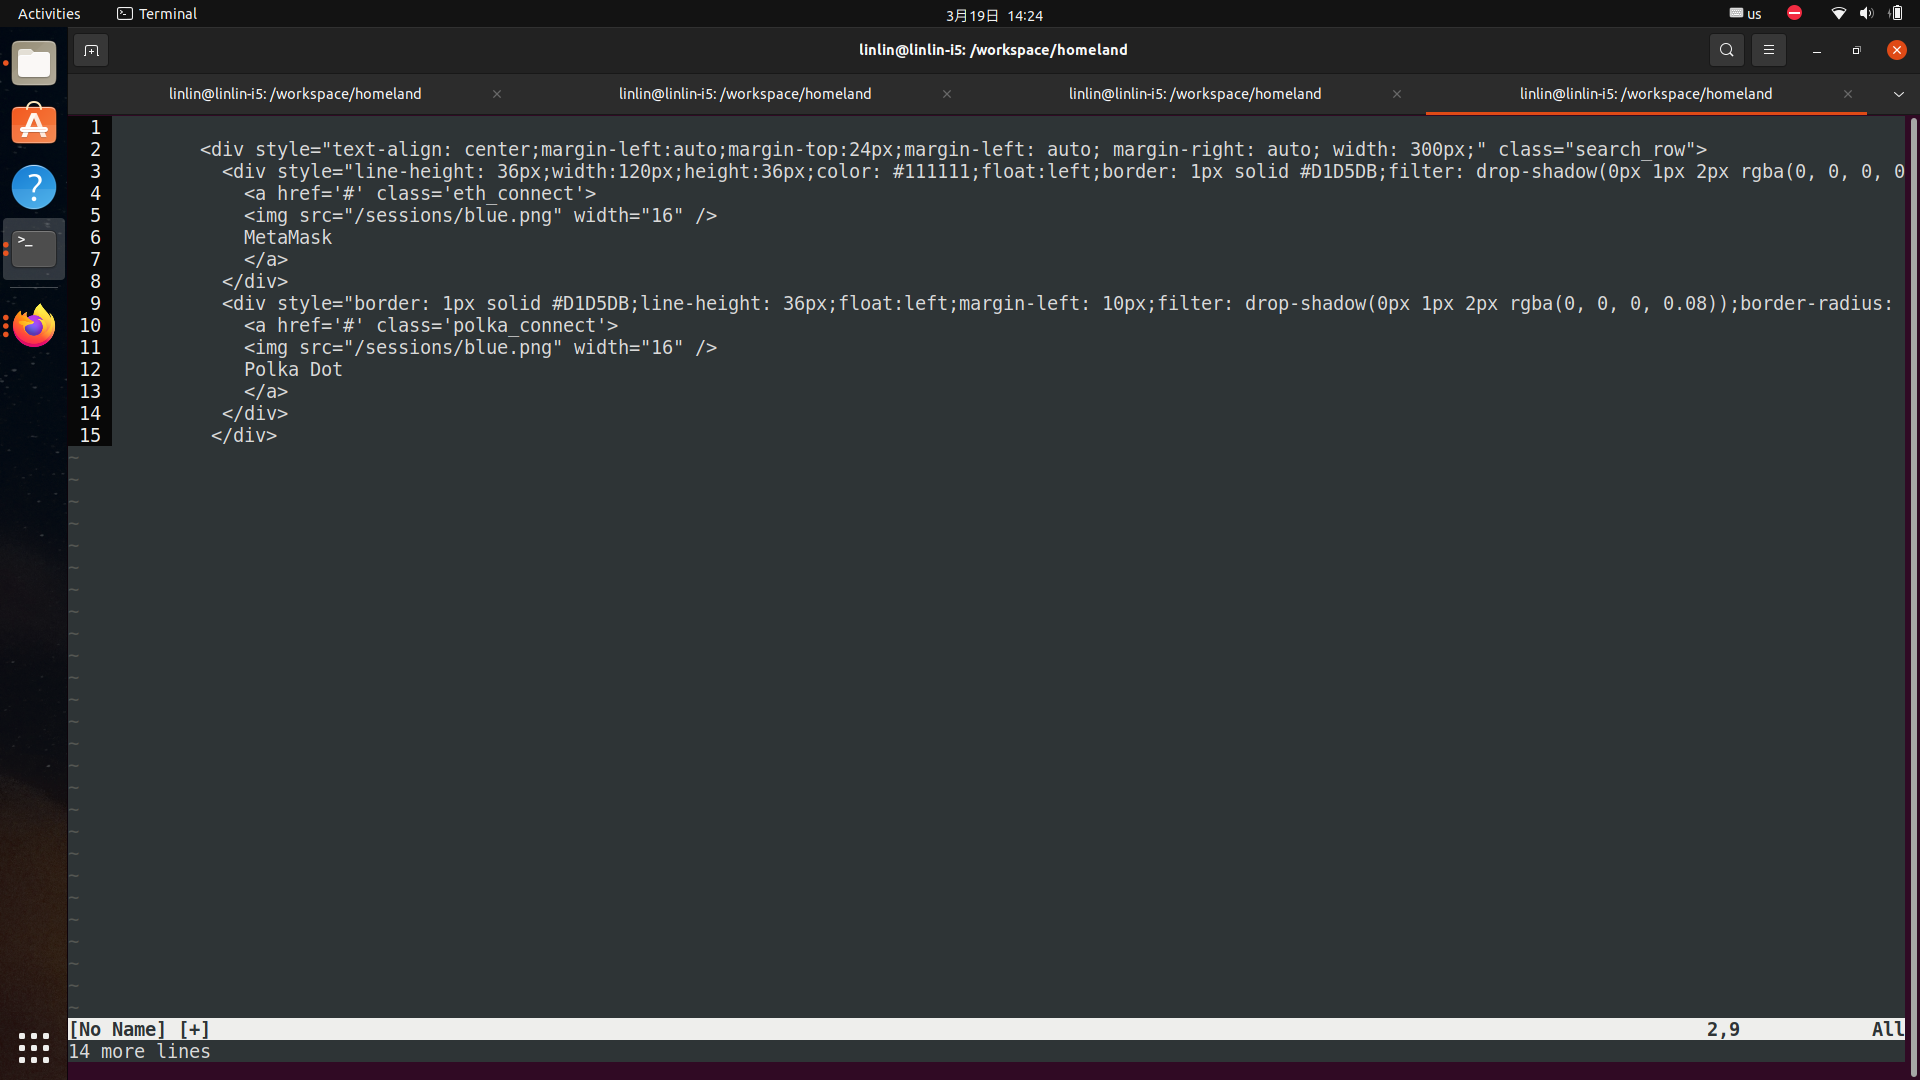Open the Help icon in dock
The image size is (1920, 1080).
coord(34,187)
